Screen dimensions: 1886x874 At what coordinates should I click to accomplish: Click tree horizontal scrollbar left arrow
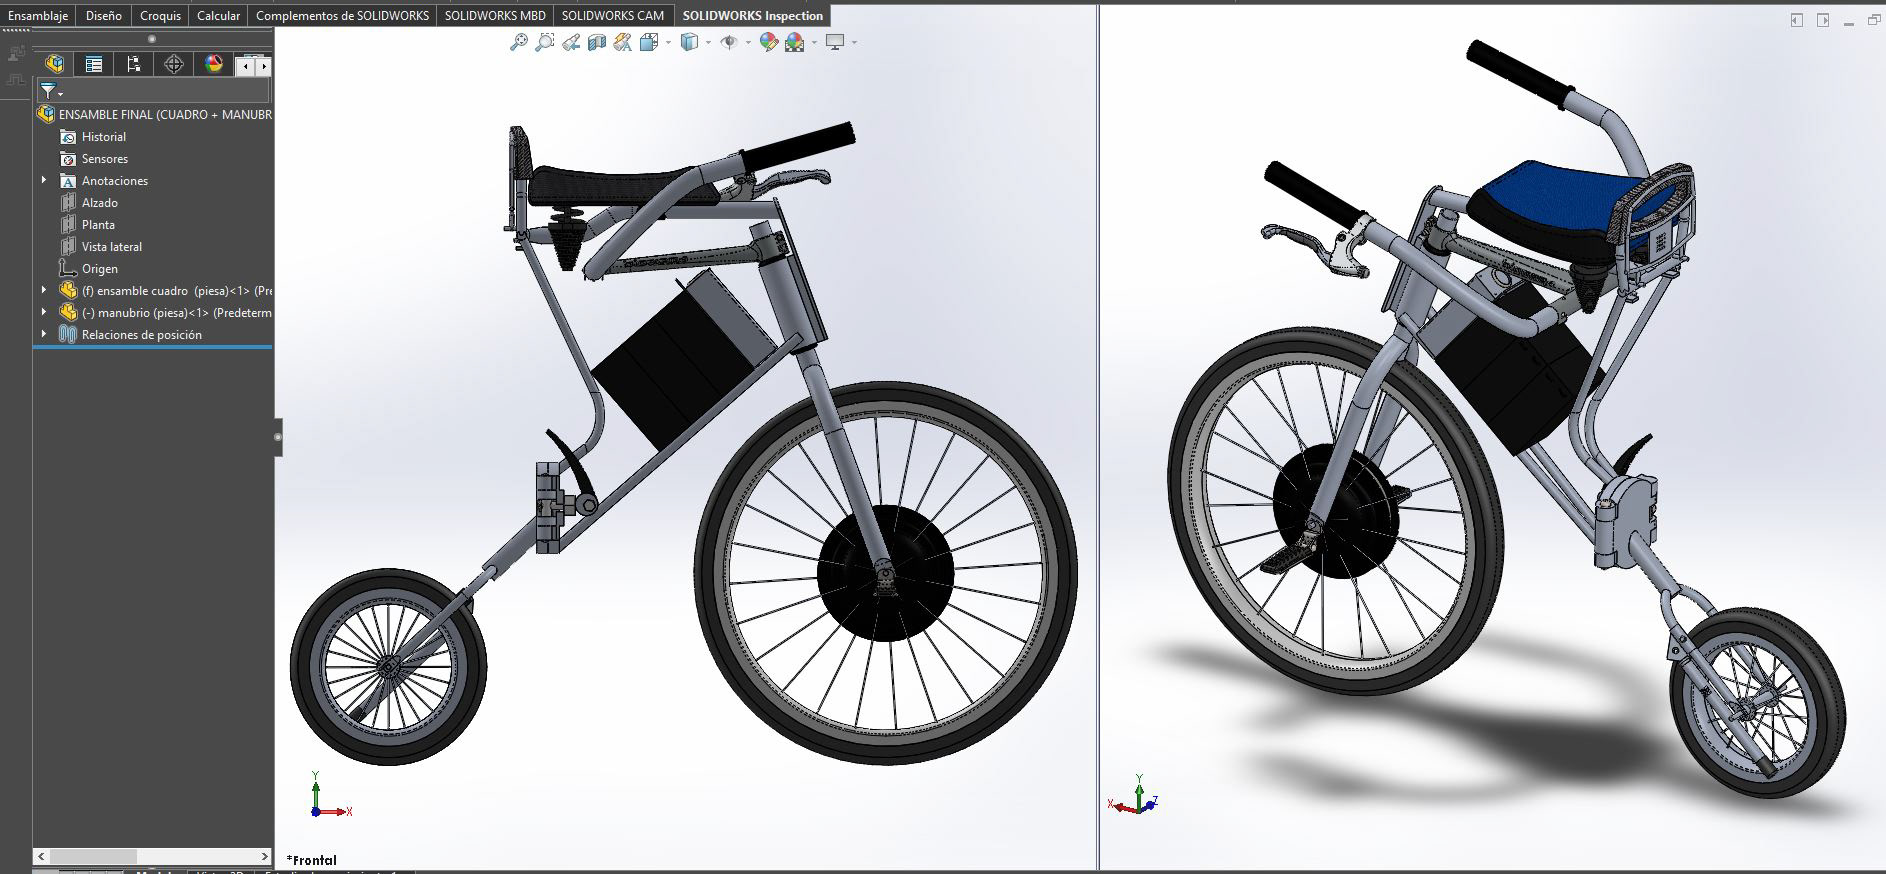(x=41, y=857)
